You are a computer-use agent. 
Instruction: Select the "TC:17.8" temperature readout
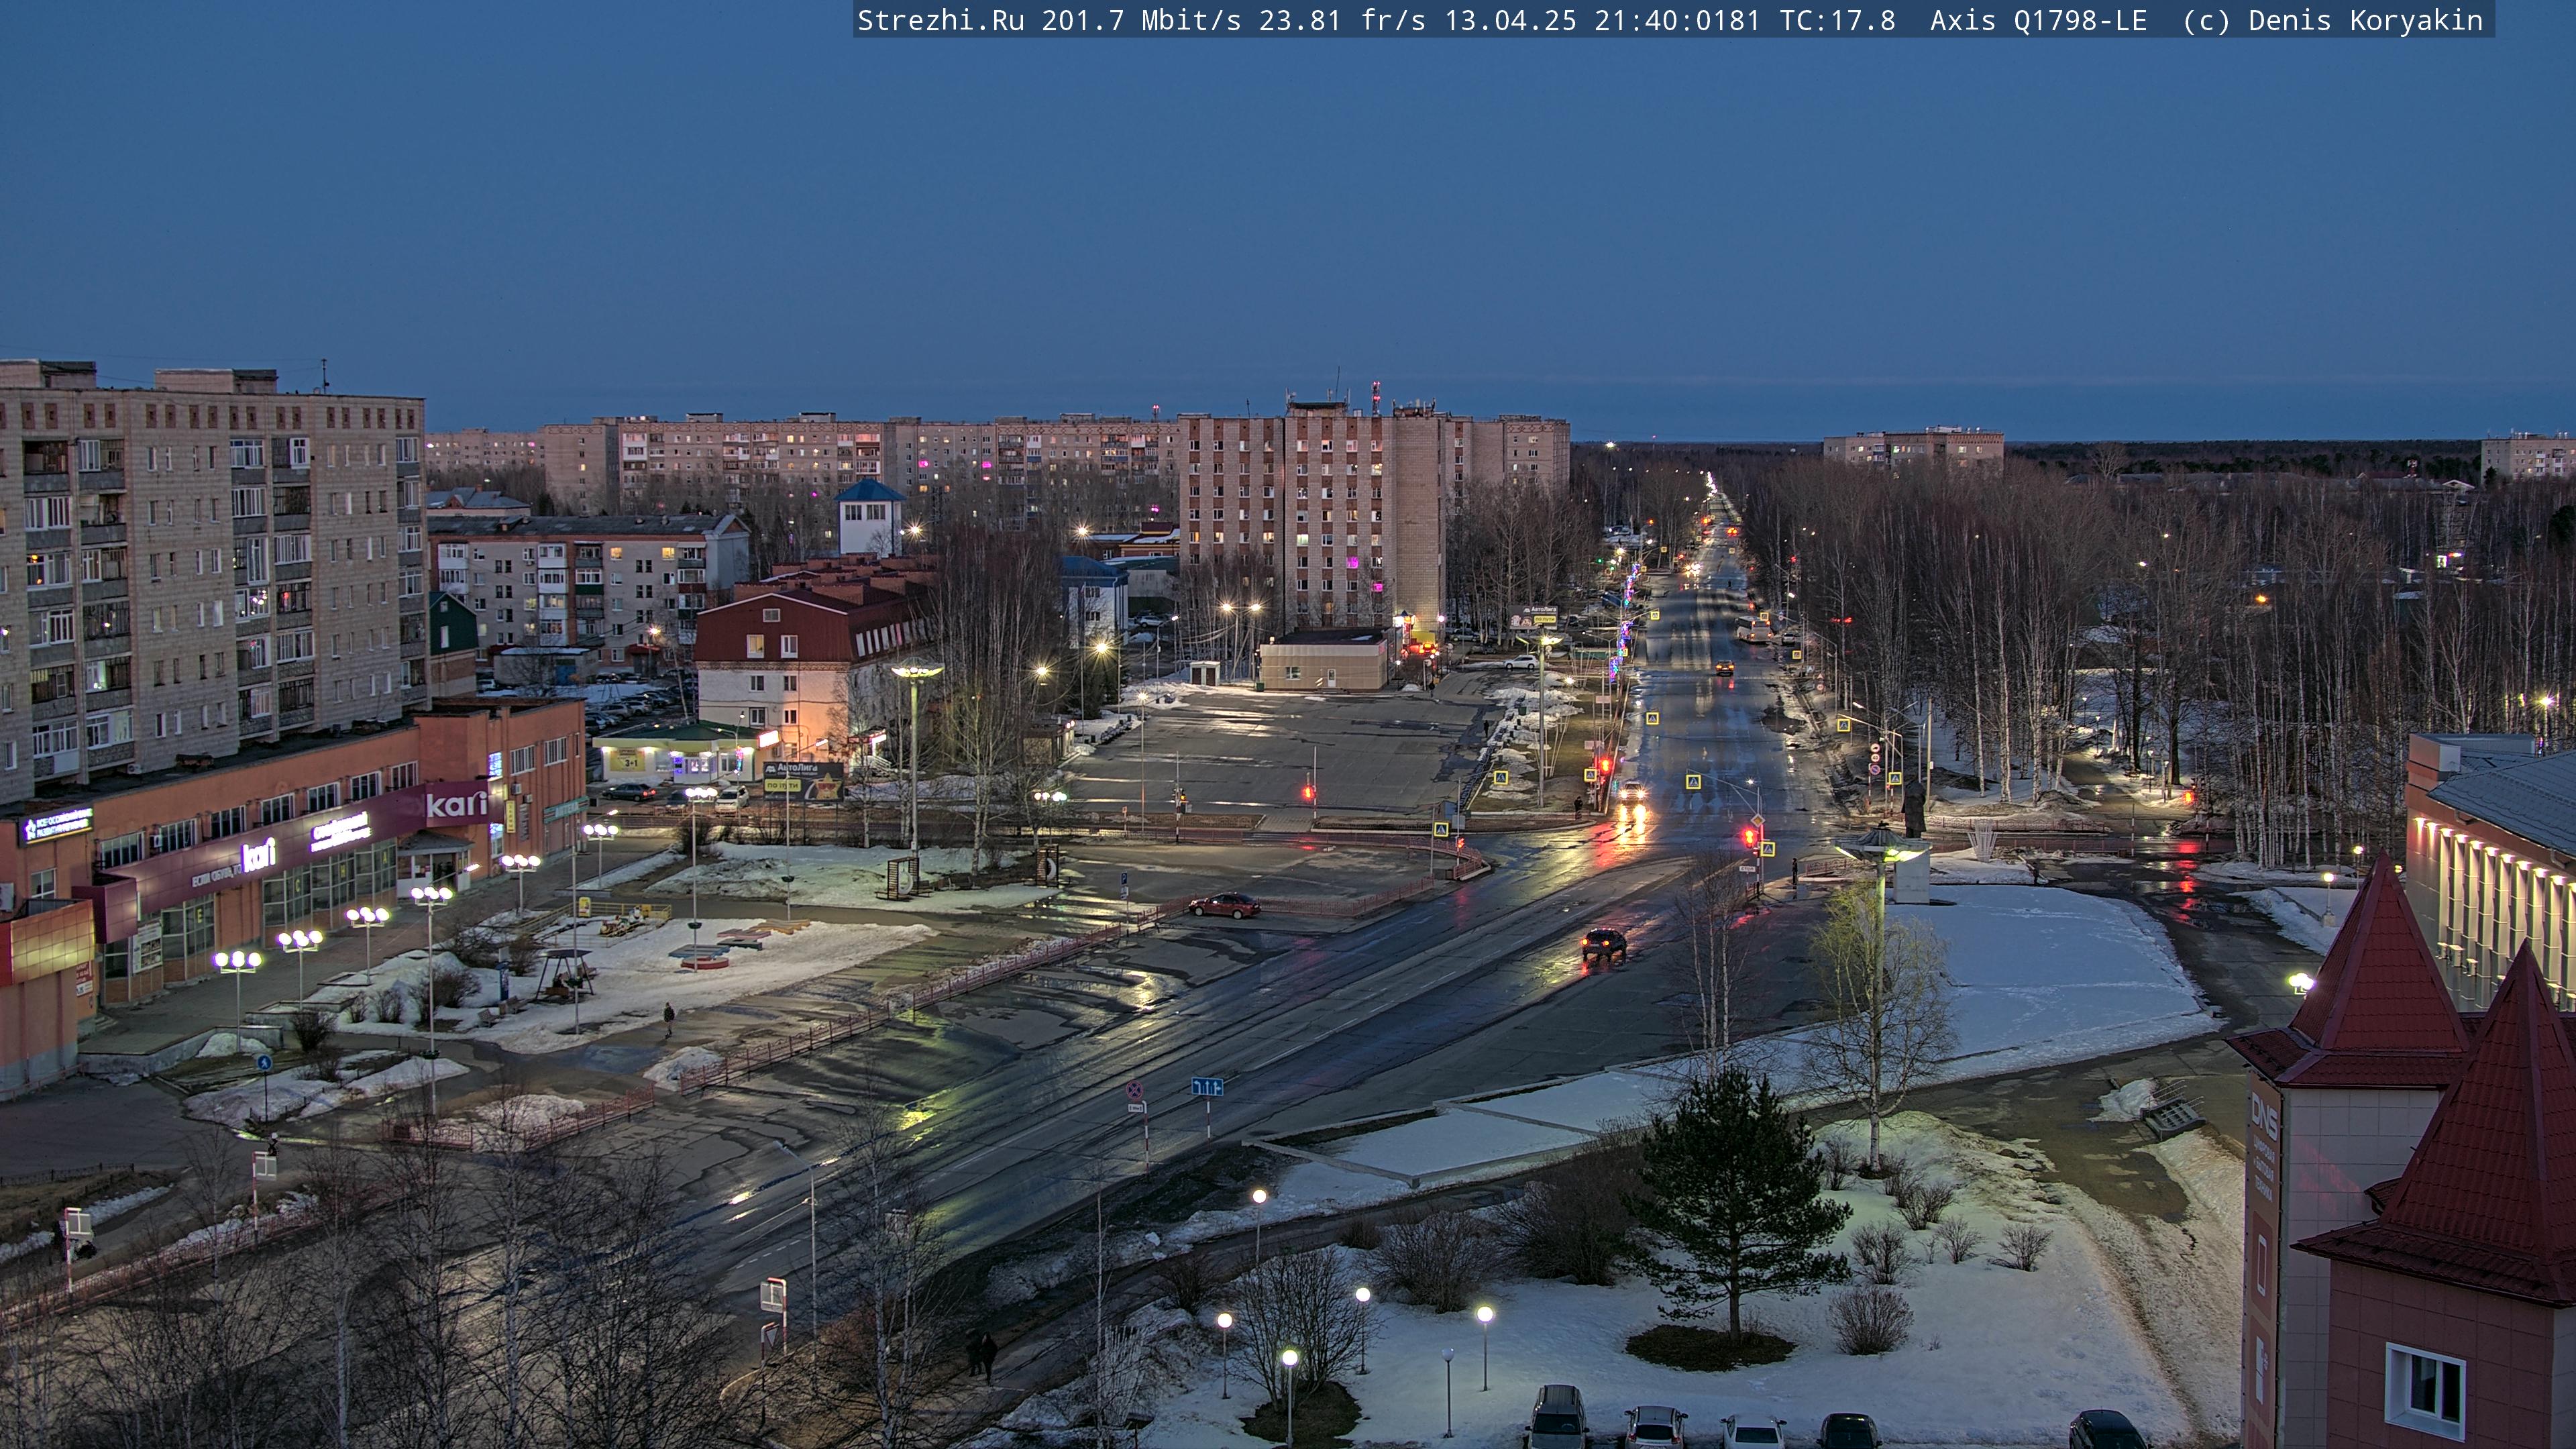1837,21
